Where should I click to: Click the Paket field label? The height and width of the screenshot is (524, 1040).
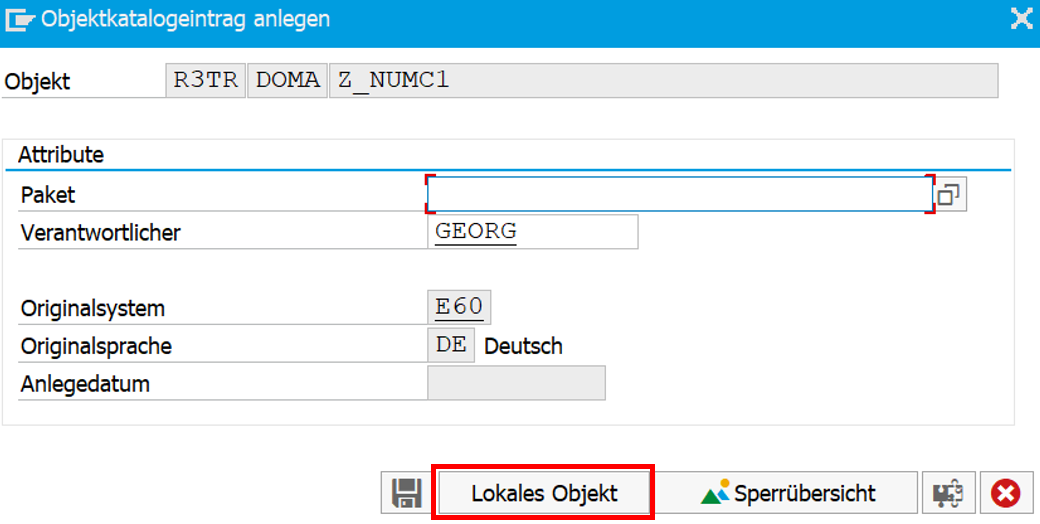[x=48, y=194]
